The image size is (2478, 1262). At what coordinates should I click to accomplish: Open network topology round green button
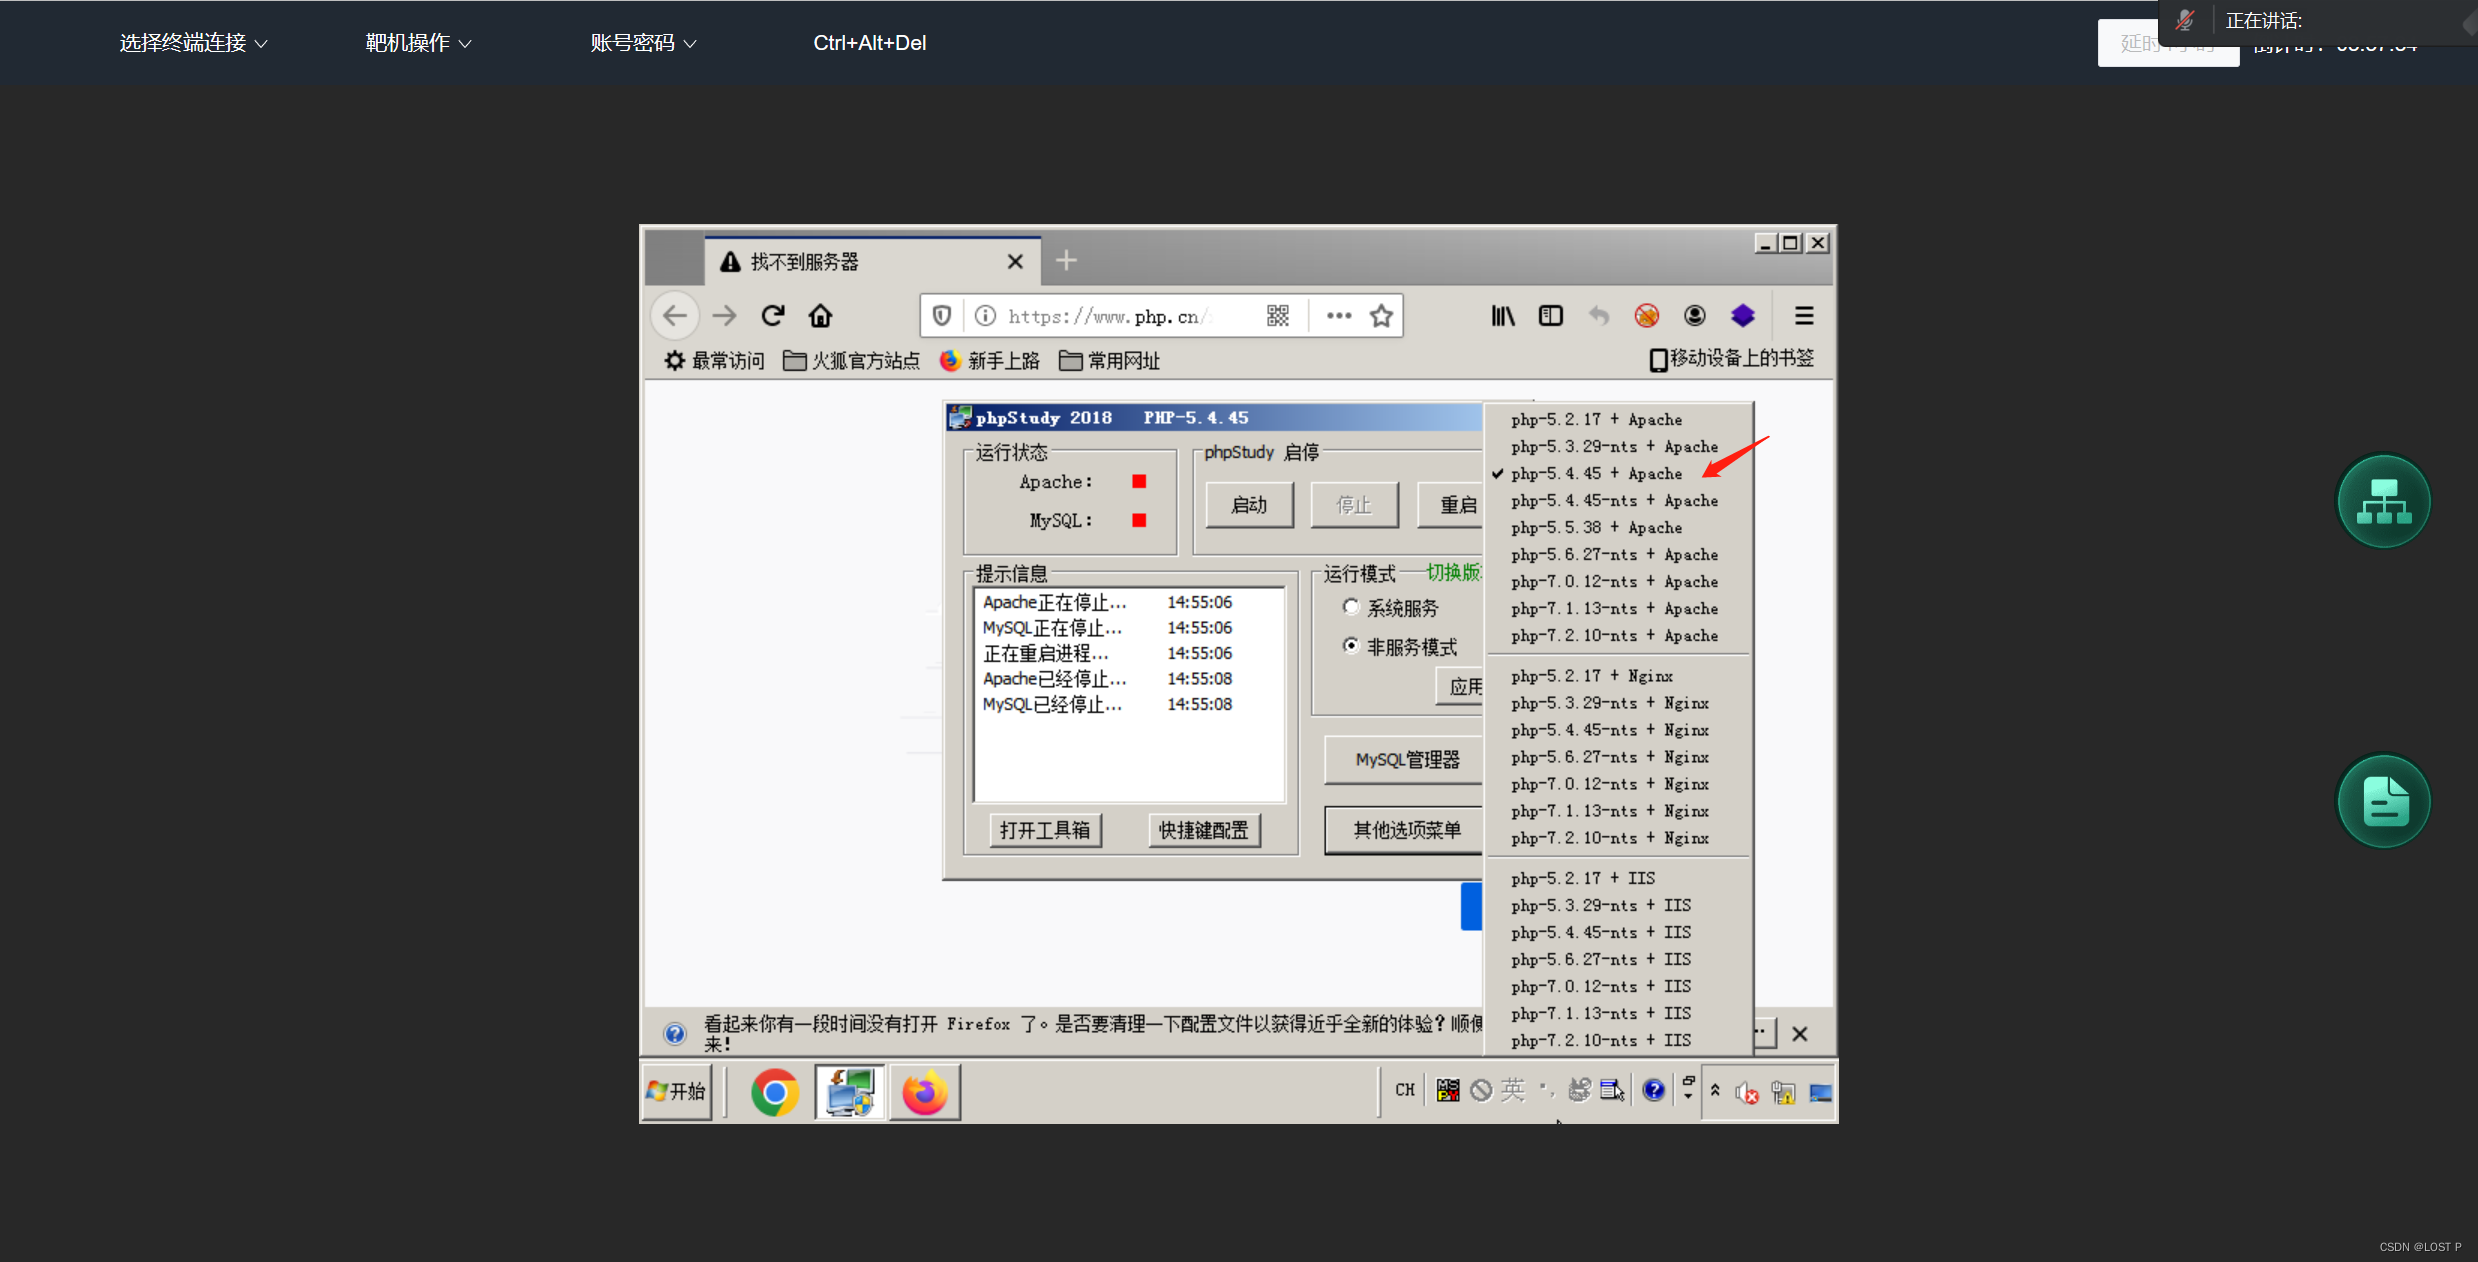point(2383,502)
